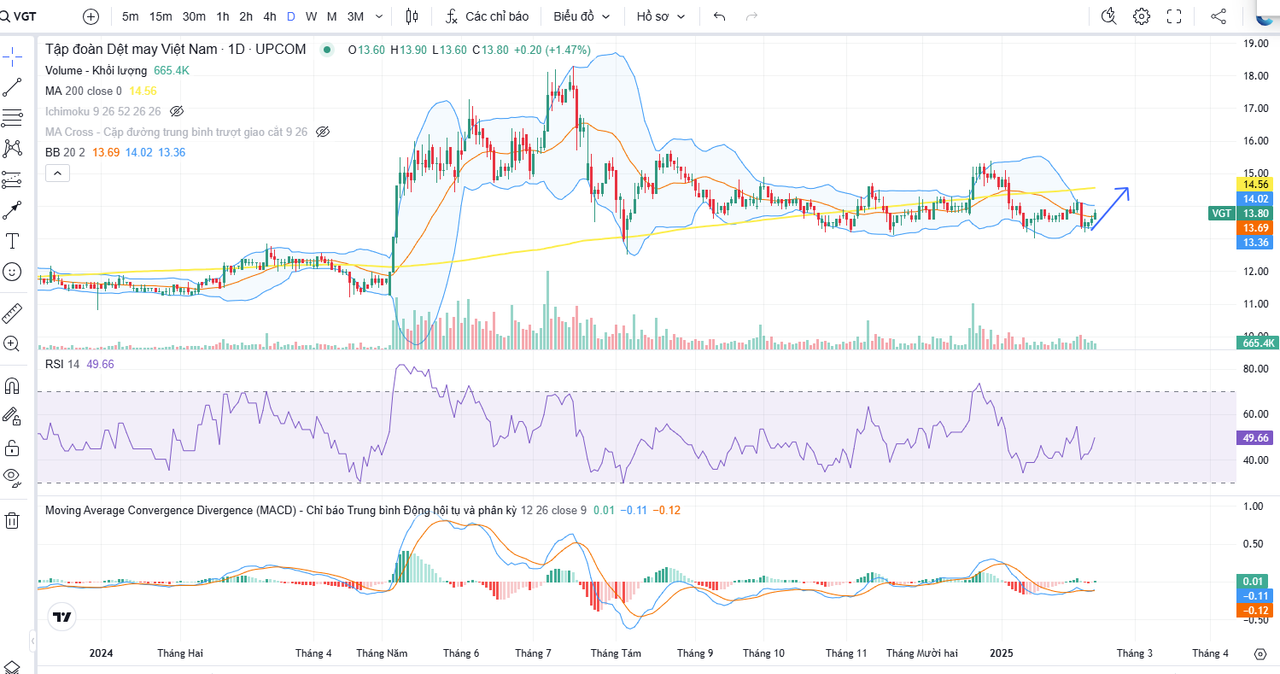
Task: Show the hidden MA Cross indicator
Action: click(x=322, y=131)
